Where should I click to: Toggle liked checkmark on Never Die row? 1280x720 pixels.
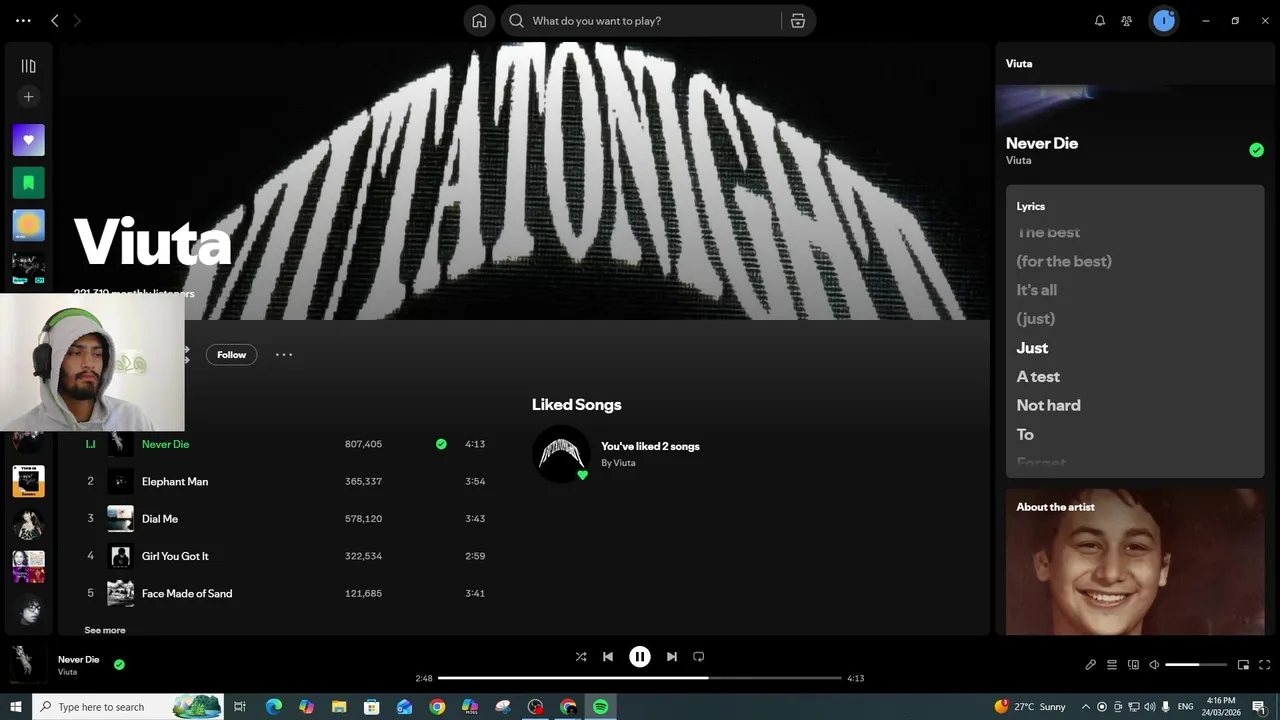[441, 444]
